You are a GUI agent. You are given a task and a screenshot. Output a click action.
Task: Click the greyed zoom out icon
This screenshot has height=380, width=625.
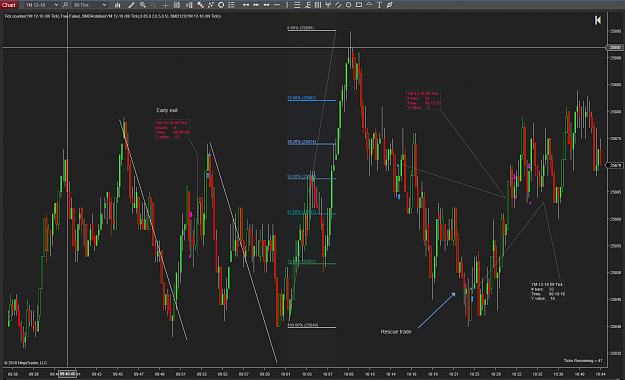coord(153,5)
